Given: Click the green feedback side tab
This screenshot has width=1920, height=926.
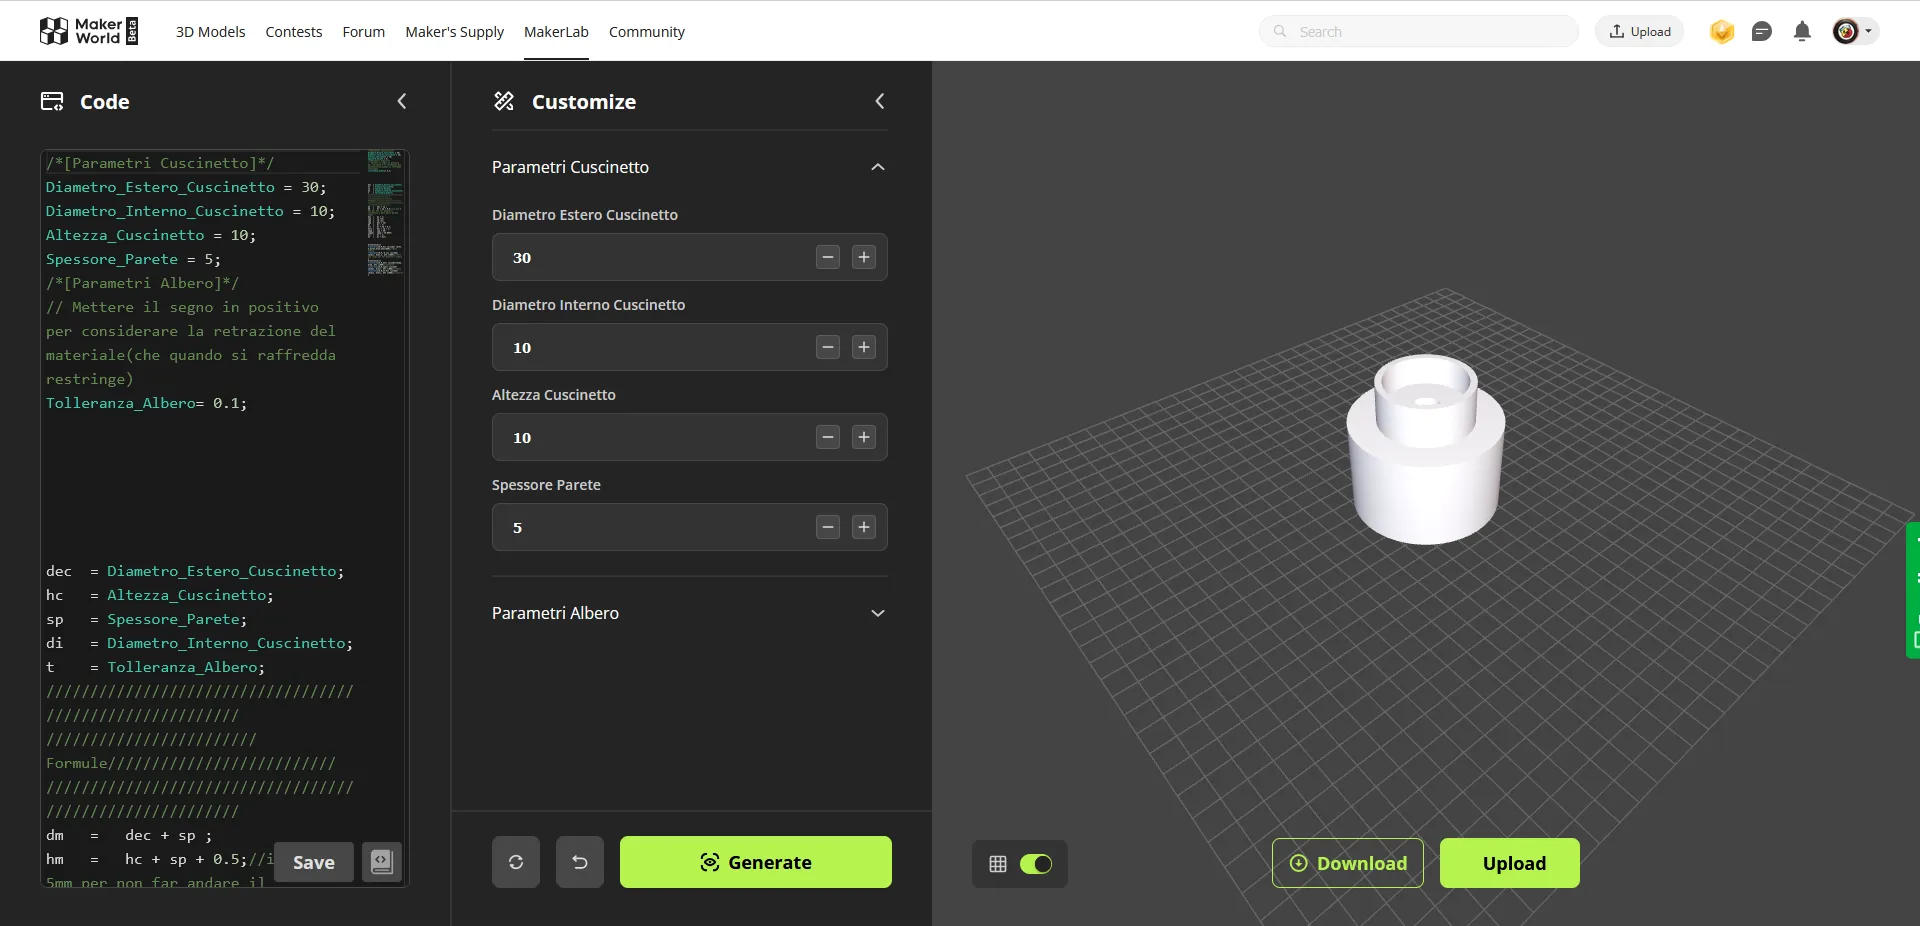Looking at the screenshot, I should pyautogui.click(x=1913, y=590).
